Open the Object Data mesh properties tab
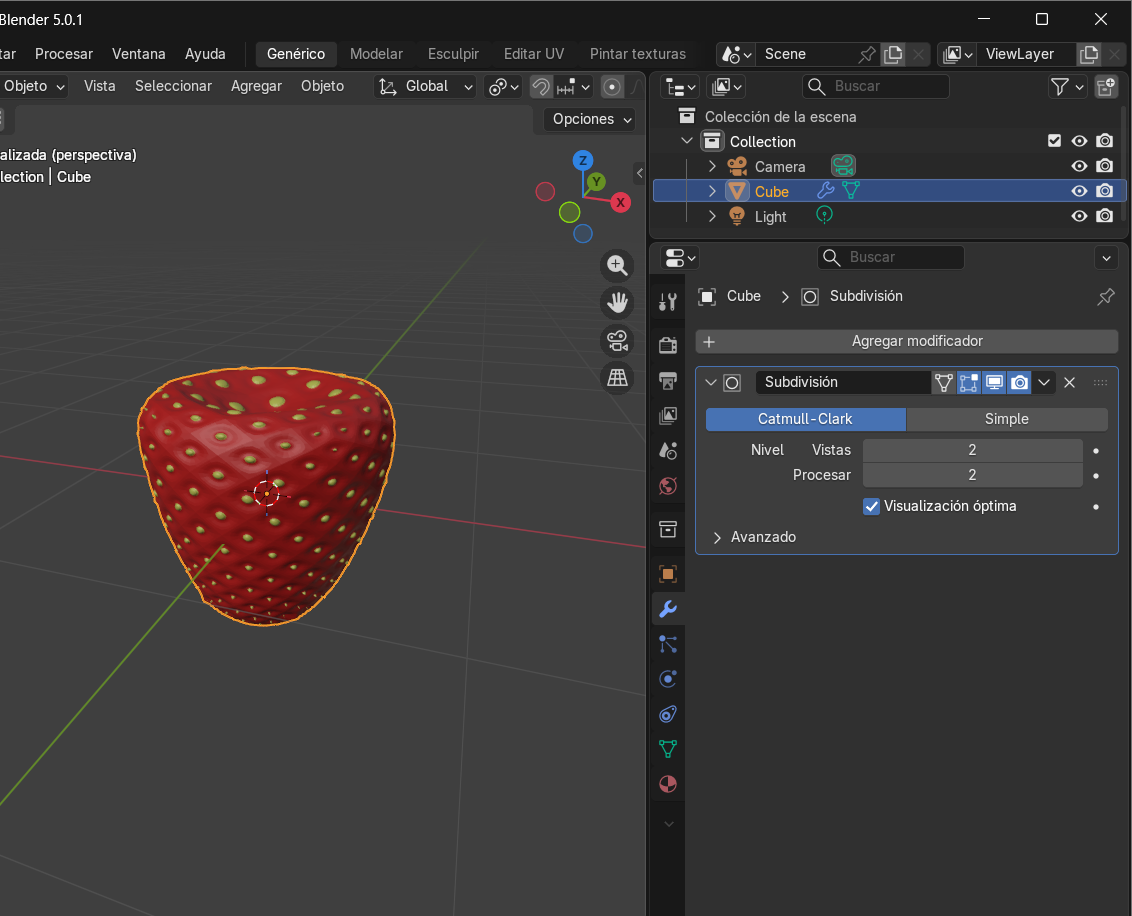This screenshot has width=1132, height=916. (668, 748)
